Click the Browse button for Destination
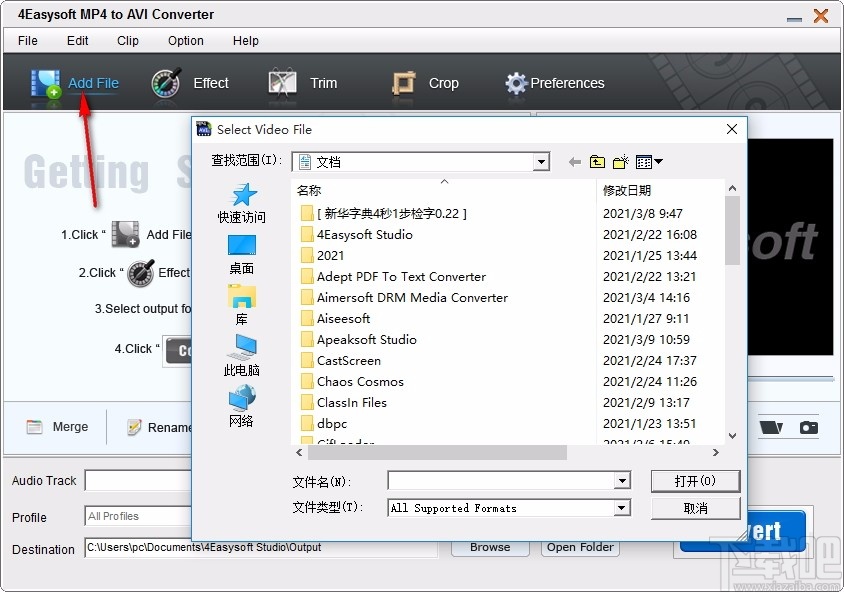 tap(489, 547)
